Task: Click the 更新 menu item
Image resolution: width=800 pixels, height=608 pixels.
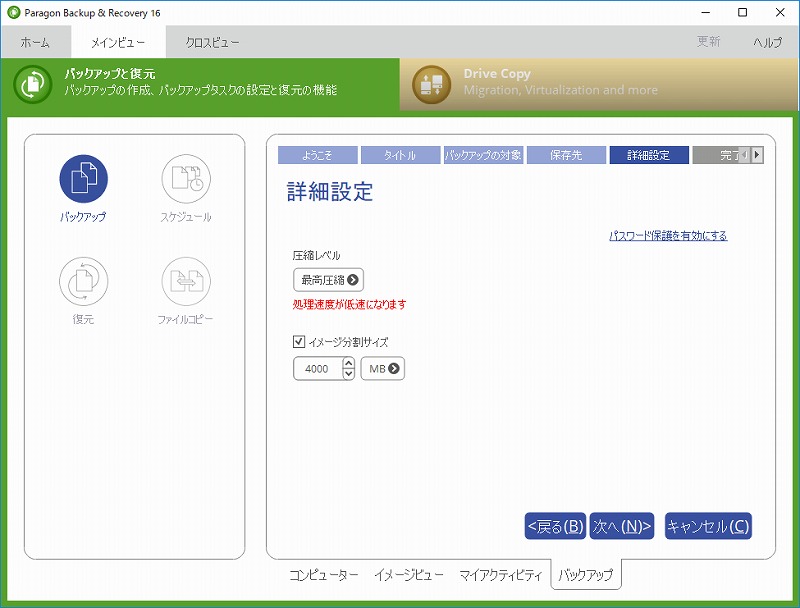Action: [709, 41]
